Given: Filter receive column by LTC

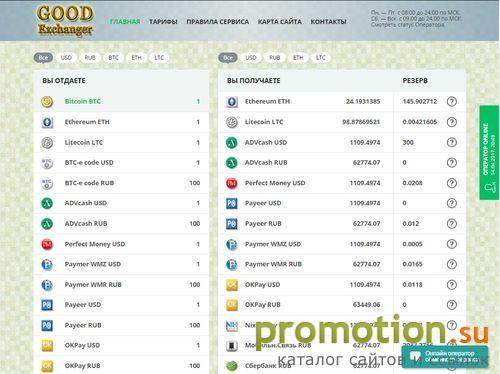Looking at the screenshot, I should 321,58.
